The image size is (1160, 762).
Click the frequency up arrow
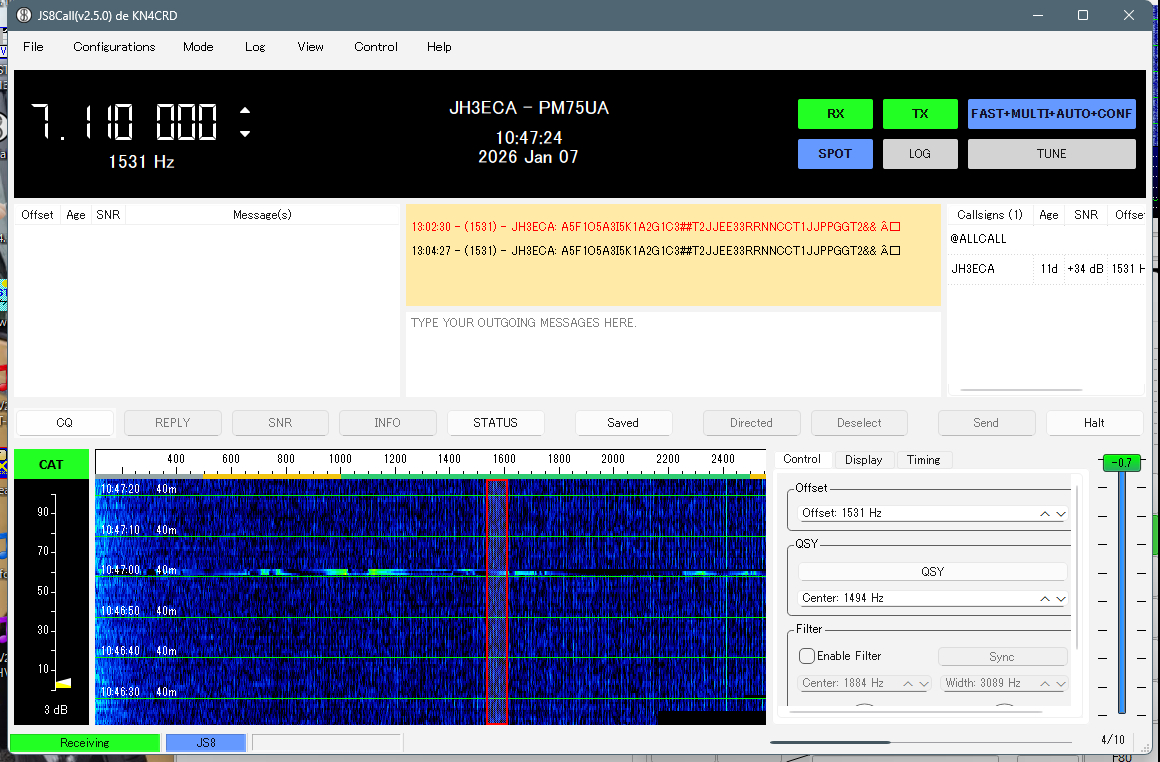(x=245, y=110)
